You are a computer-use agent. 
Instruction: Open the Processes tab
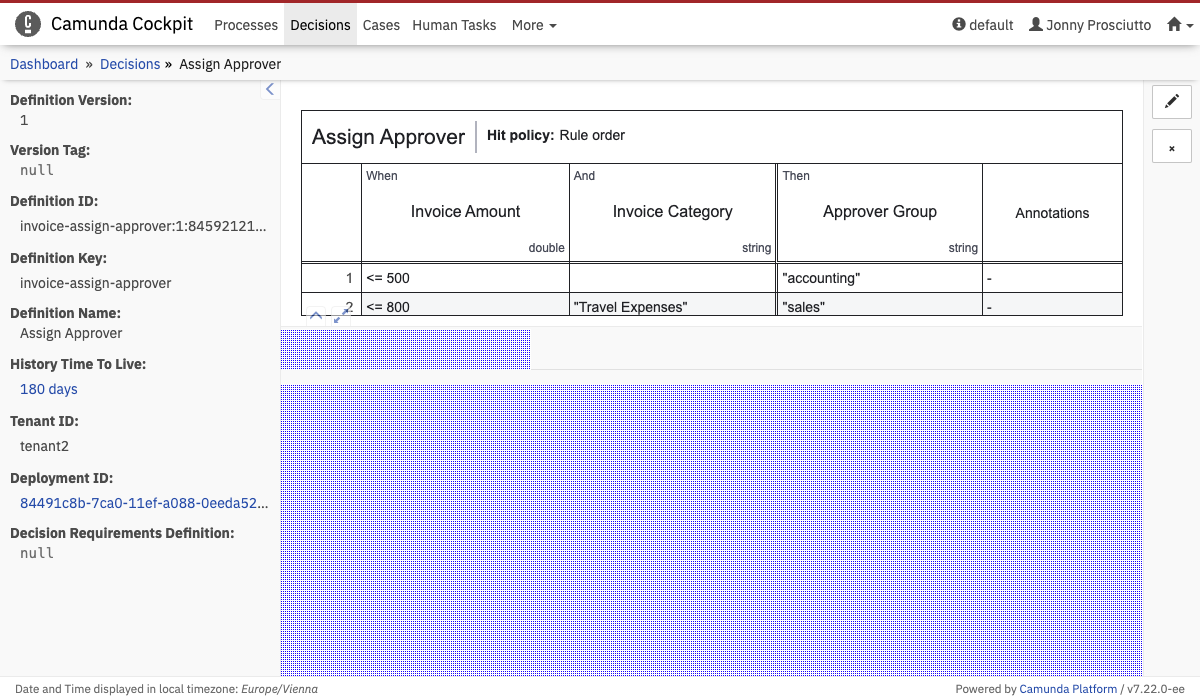246,25
